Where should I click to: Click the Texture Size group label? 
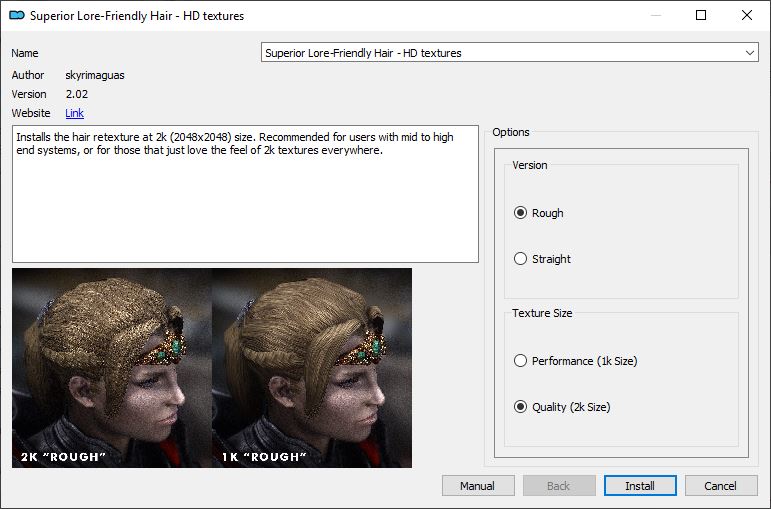tap(542, 313)
